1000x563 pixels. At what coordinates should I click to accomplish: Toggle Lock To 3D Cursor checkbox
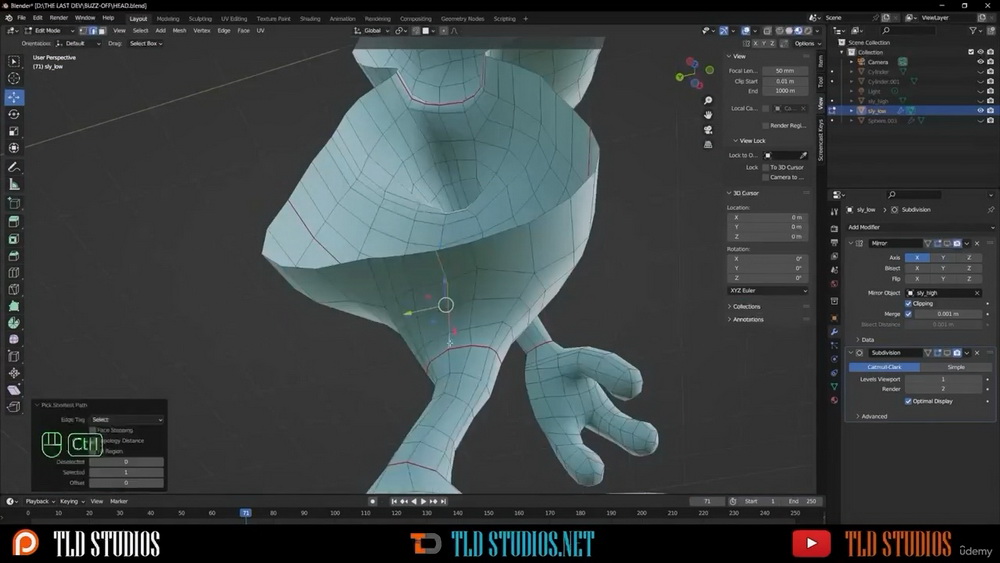pos(766,167)
